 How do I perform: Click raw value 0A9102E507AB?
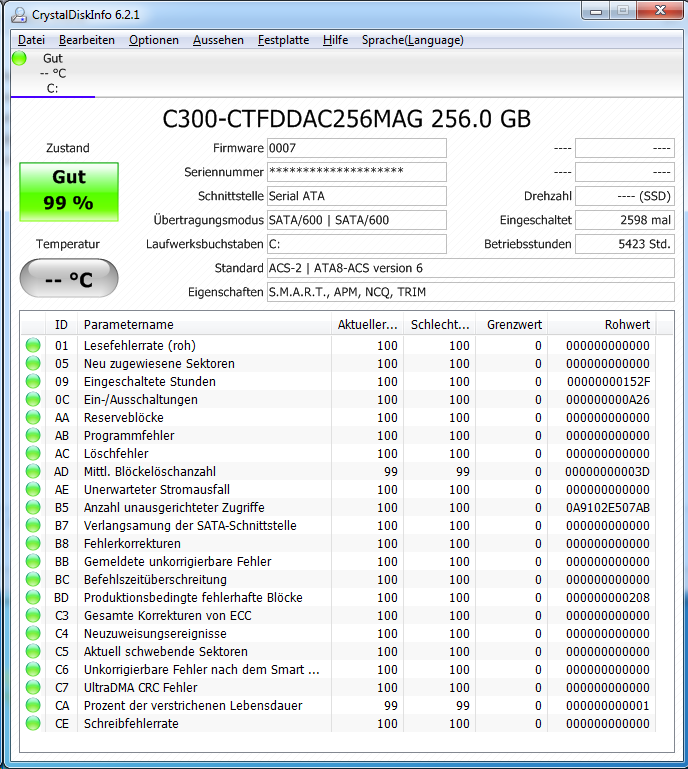tap(608, 508)
